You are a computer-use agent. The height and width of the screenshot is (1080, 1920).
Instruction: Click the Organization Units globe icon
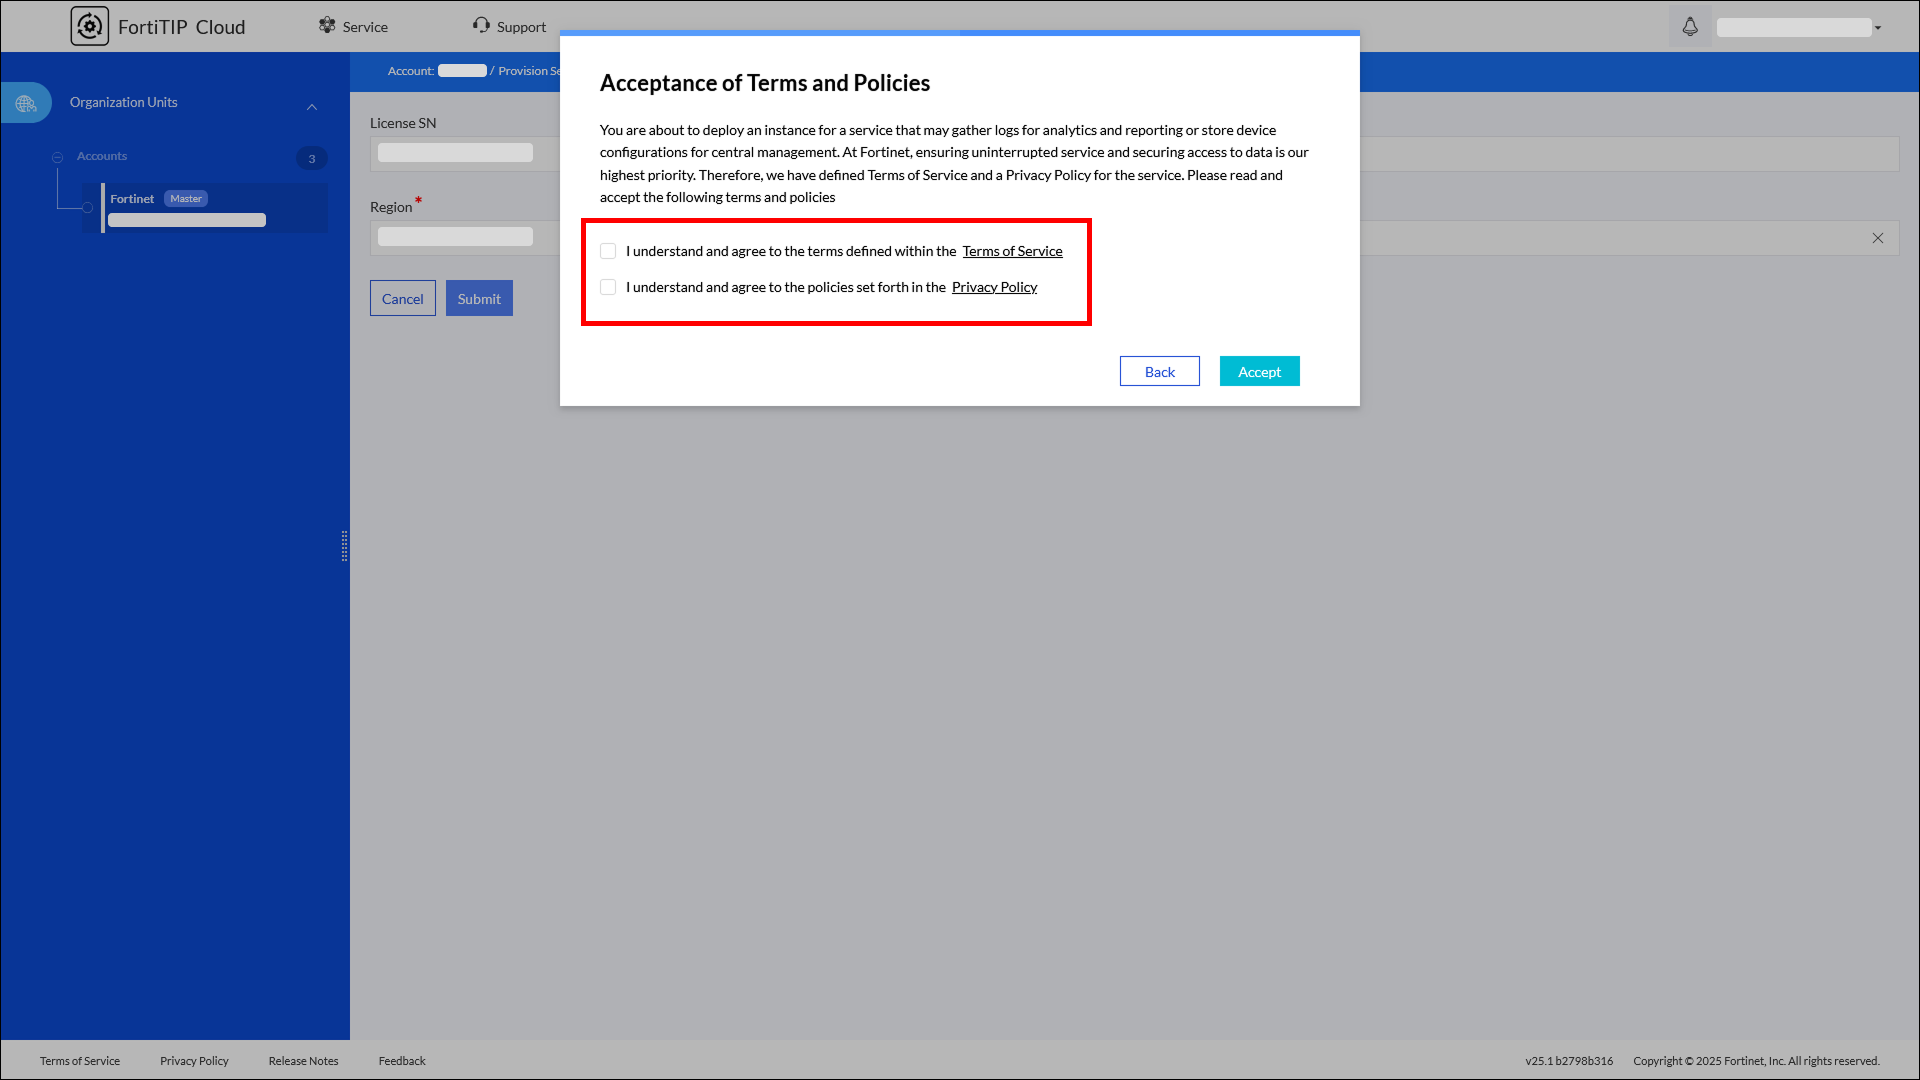tap(26, 103)
